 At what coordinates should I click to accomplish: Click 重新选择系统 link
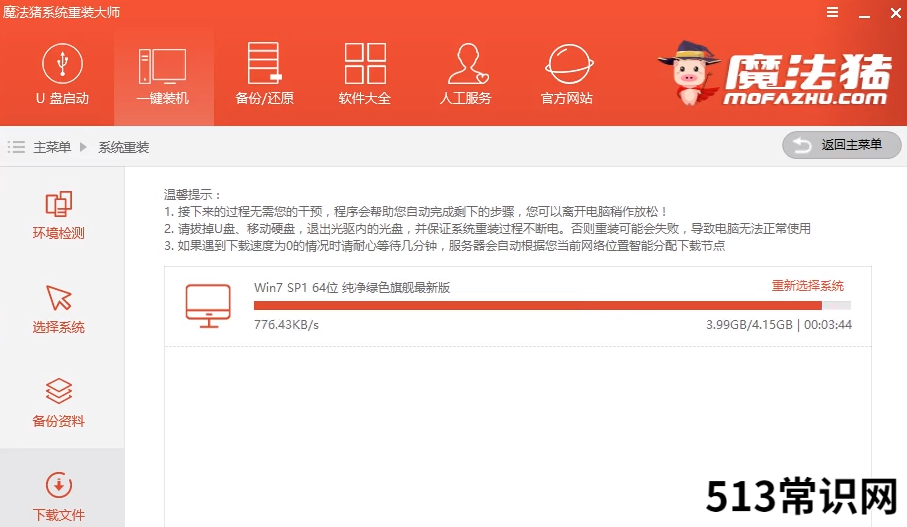pos(808,285)
